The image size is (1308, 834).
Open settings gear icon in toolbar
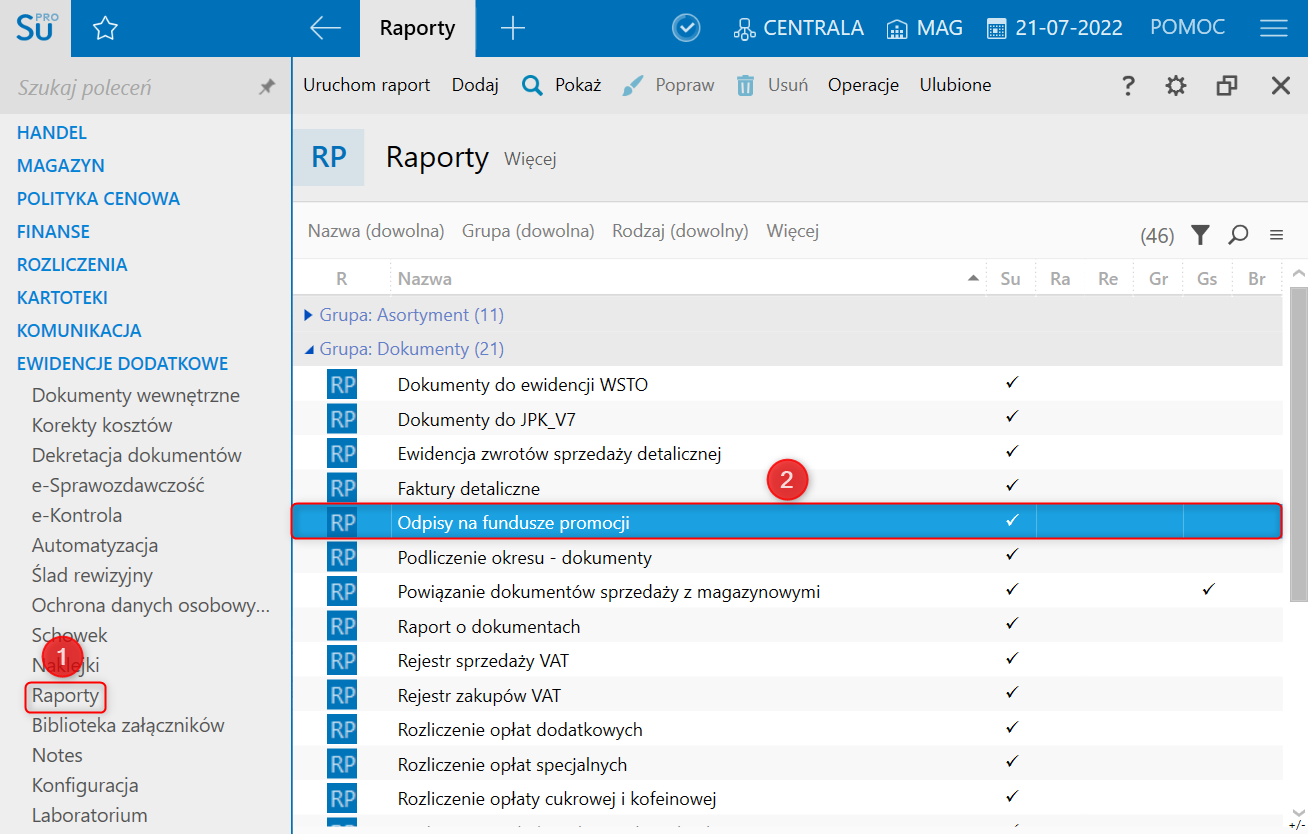click(x=1176, y=86)
